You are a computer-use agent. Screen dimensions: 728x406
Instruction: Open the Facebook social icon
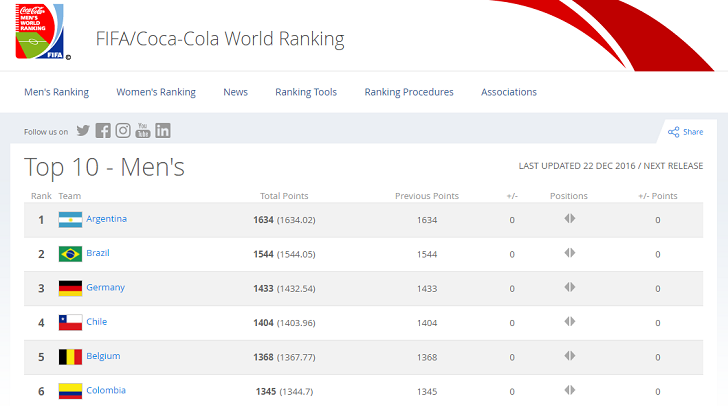click(x=103, y=131)
